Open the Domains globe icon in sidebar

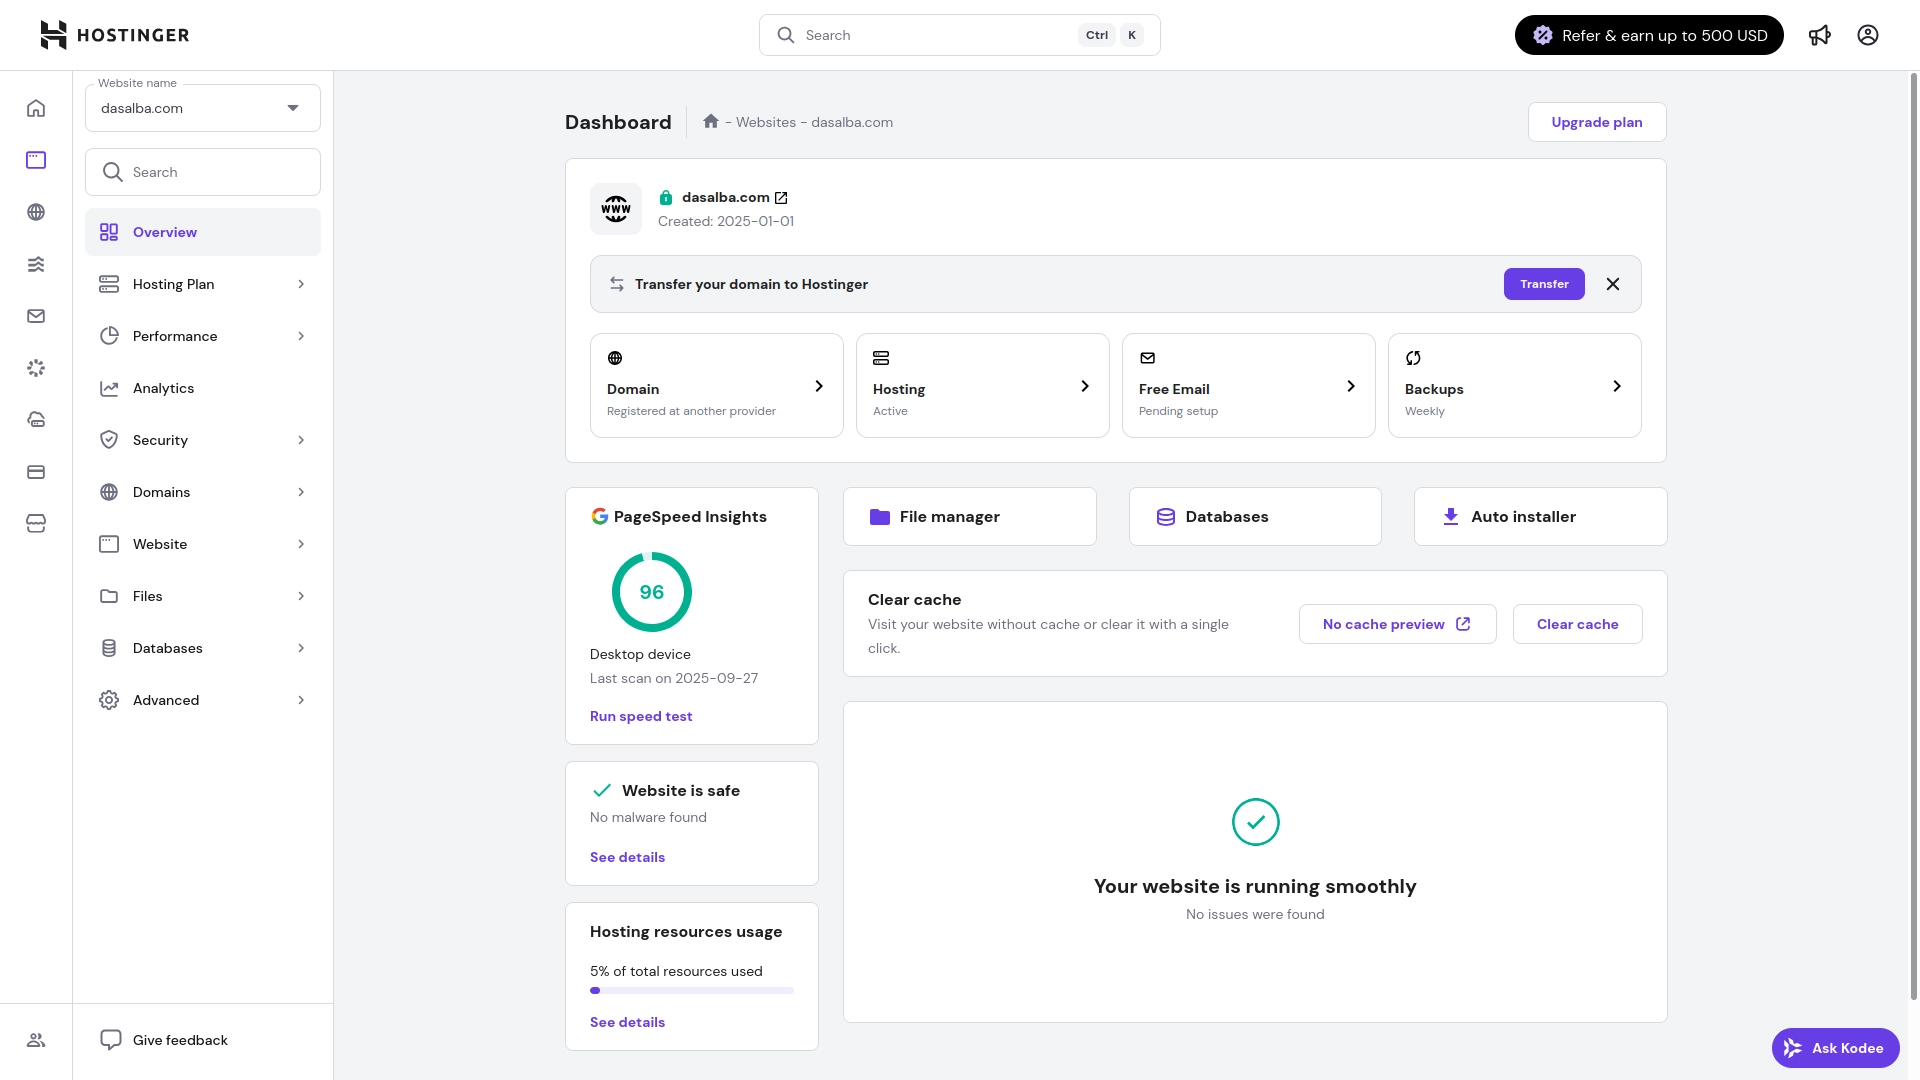pyautogui.click(x=36, y=212)
